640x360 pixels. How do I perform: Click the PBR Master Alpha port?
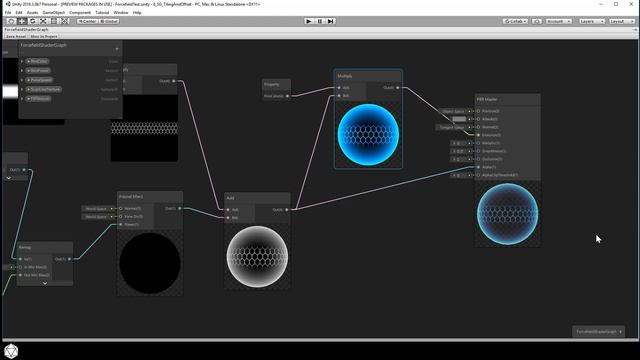click(478, 167)
